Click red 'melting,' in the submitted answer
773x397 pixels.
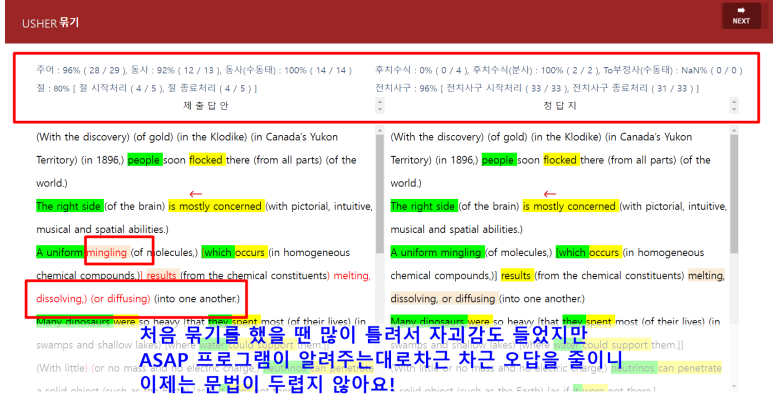352,276
